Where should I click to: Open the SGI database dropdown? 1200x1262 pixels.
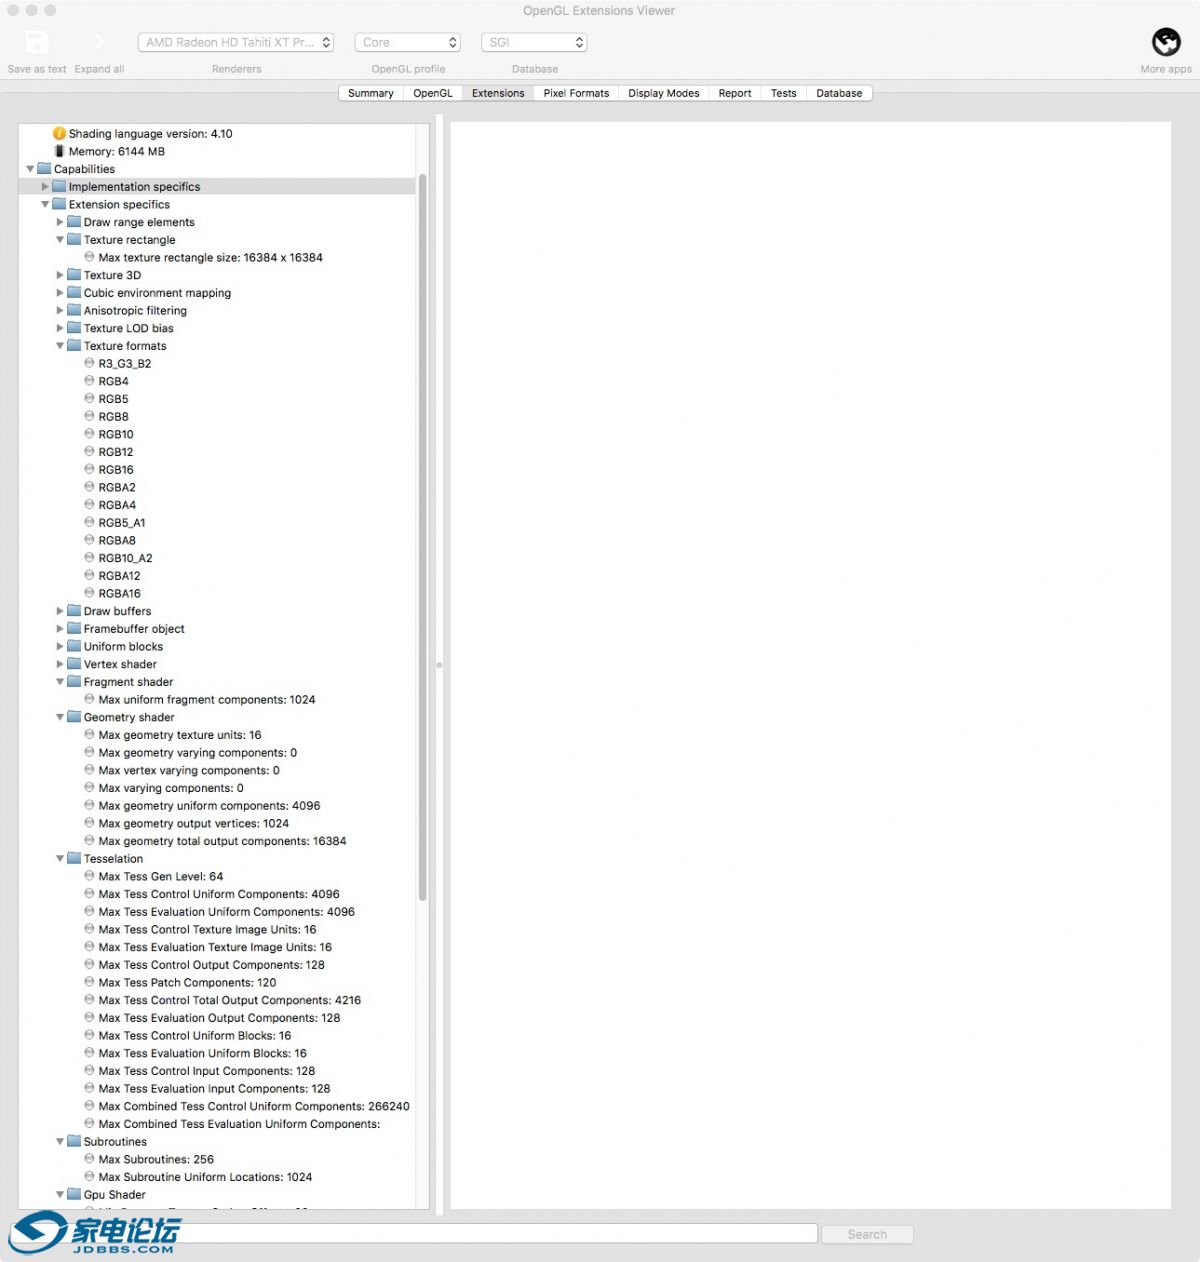pos(534,43)
